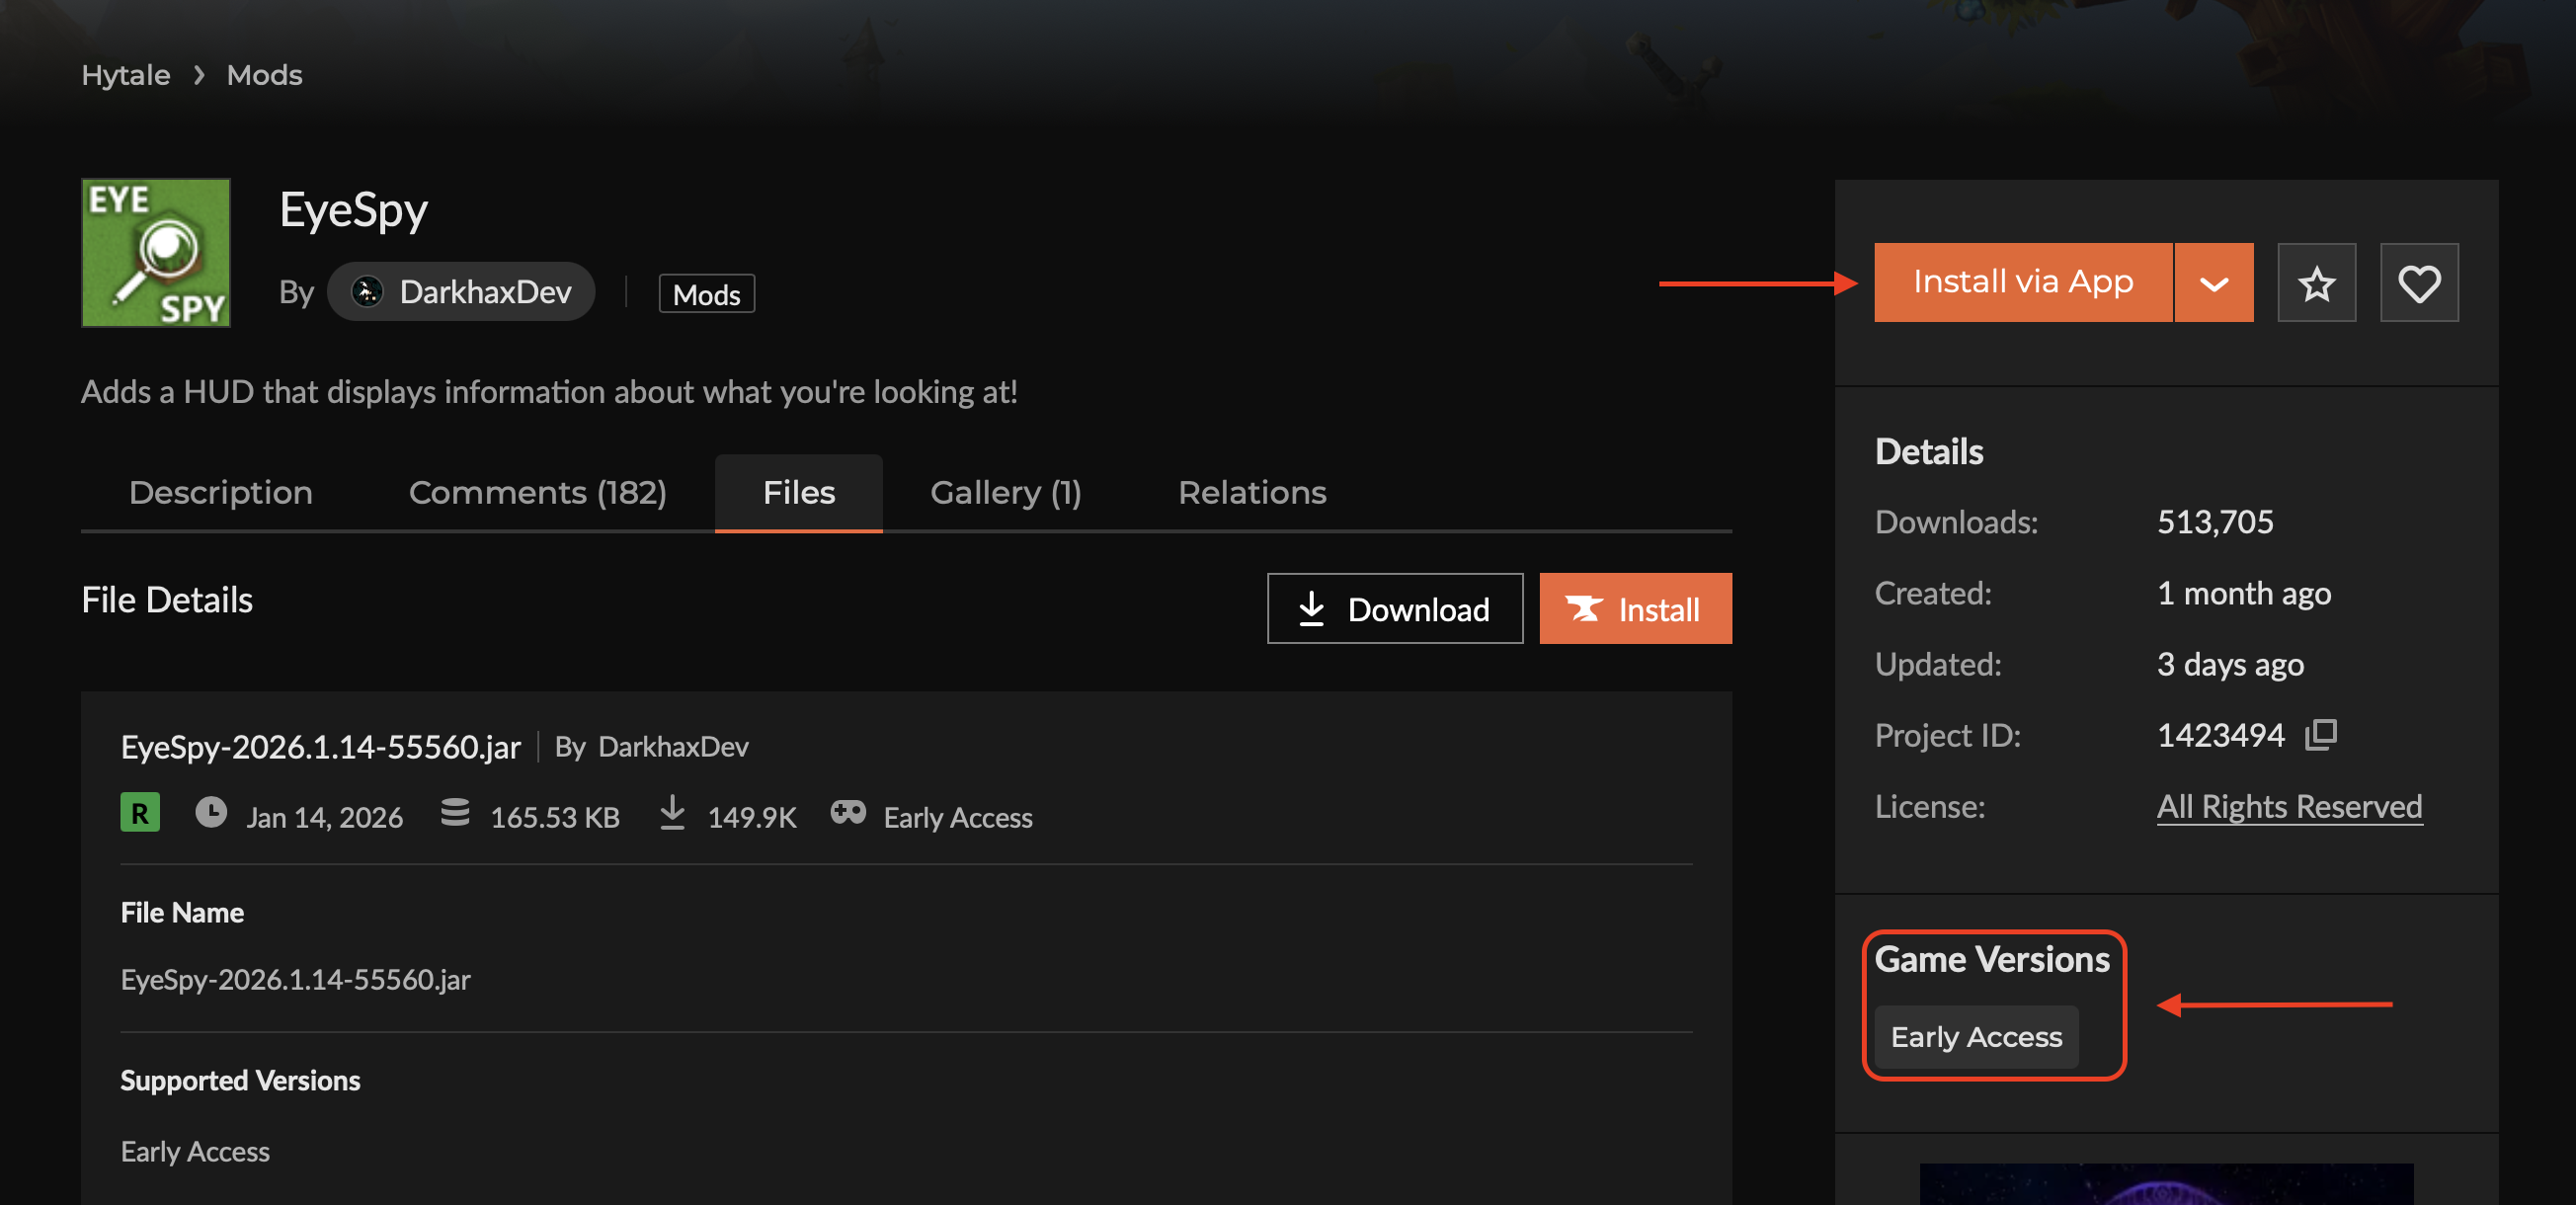Image resolution: width=2576 pixels, height=1205 pixels.
Task: Click the green R release type badge
Action: click(140, 813)
